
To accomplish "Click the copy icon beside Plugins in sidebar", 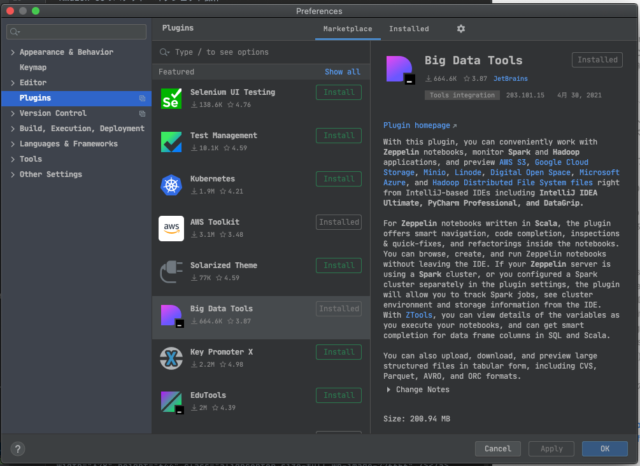I will 142,98.
